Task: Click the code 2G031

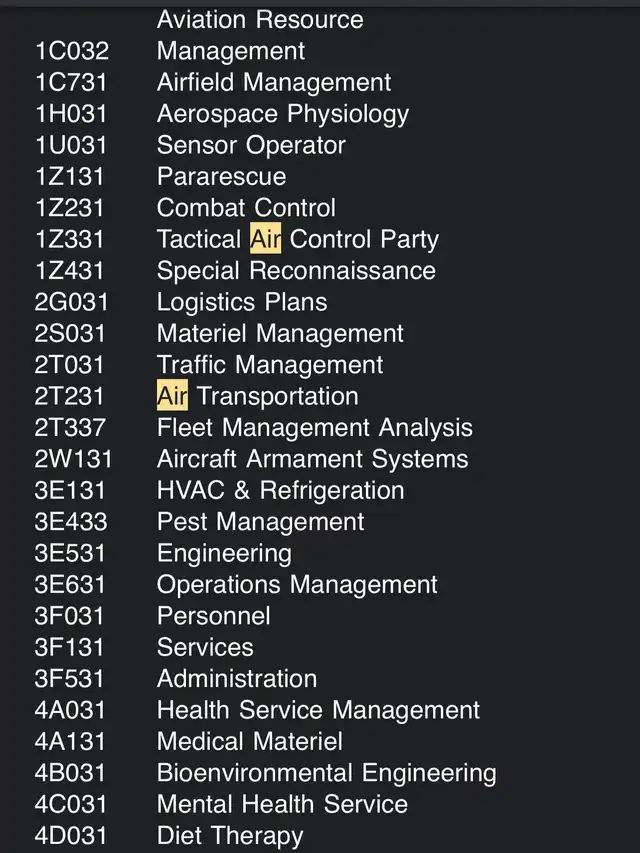Action: [x=71, y=302]
